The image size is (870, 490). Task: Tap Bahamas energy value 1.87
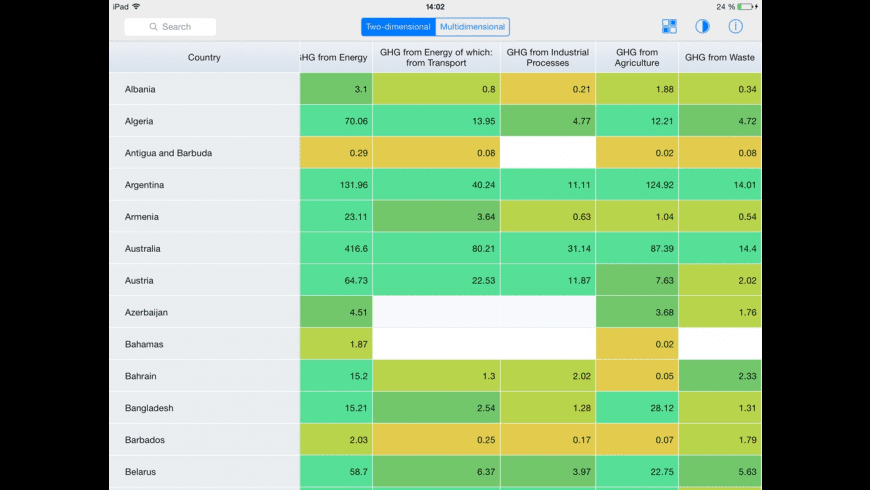click(x=336, y=344)
